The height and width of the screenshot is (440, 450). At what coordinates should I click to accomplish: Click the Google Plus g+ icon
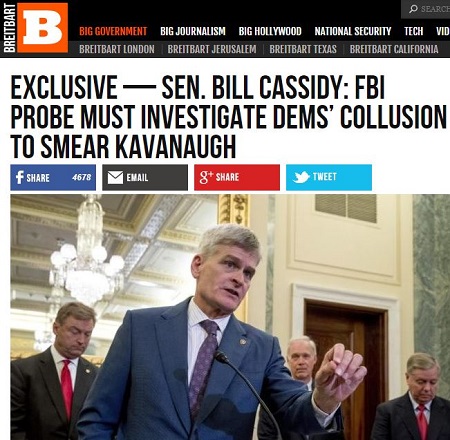coord(206,177)
